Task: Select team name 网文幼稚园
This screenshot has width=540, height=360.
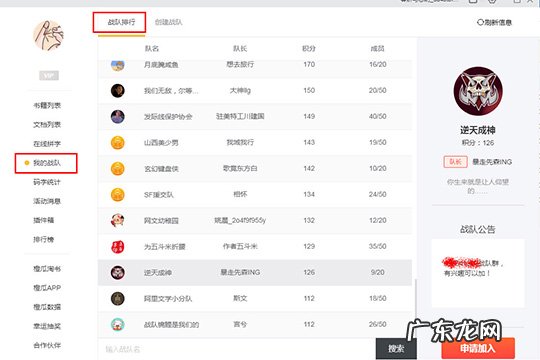Action: point(161,221)
